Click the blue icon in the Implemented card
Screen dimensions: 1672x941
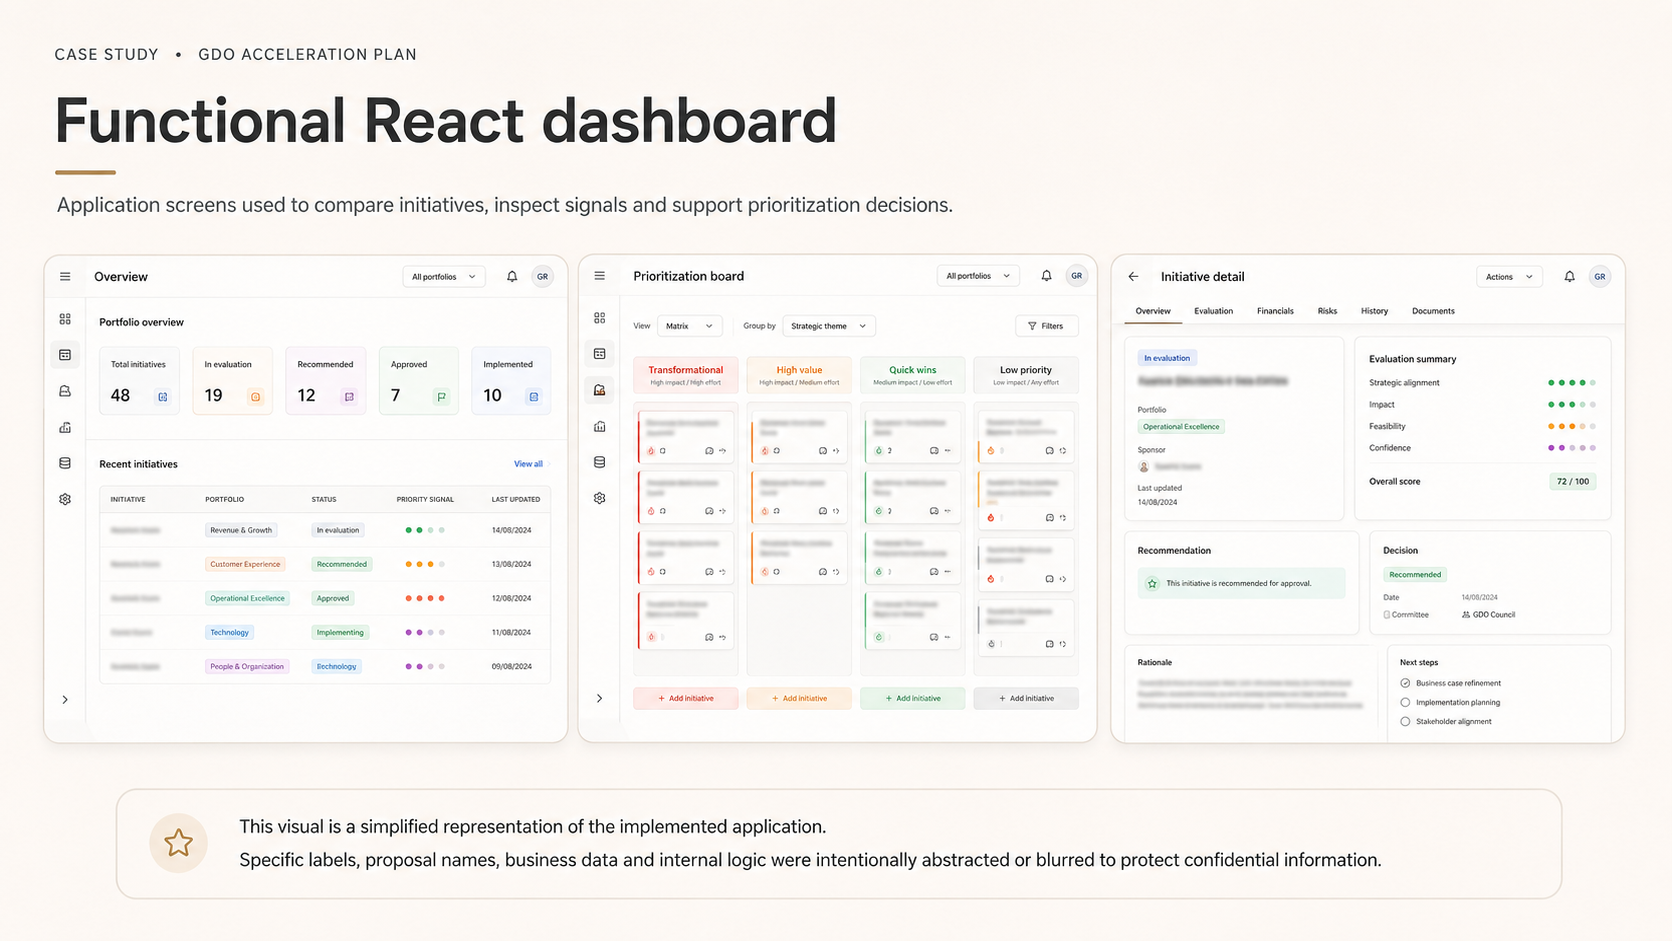534,397
